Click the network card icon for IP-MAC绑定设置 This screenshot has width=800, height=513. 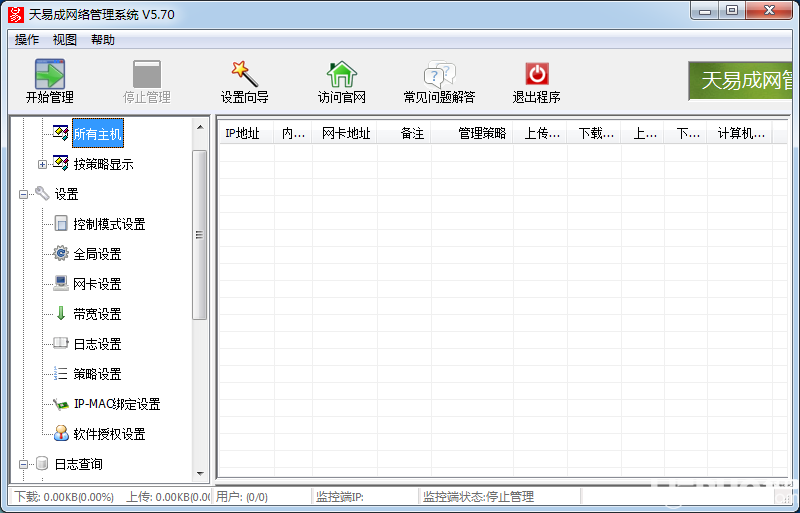pyautogui.click(x=61, y=404)
